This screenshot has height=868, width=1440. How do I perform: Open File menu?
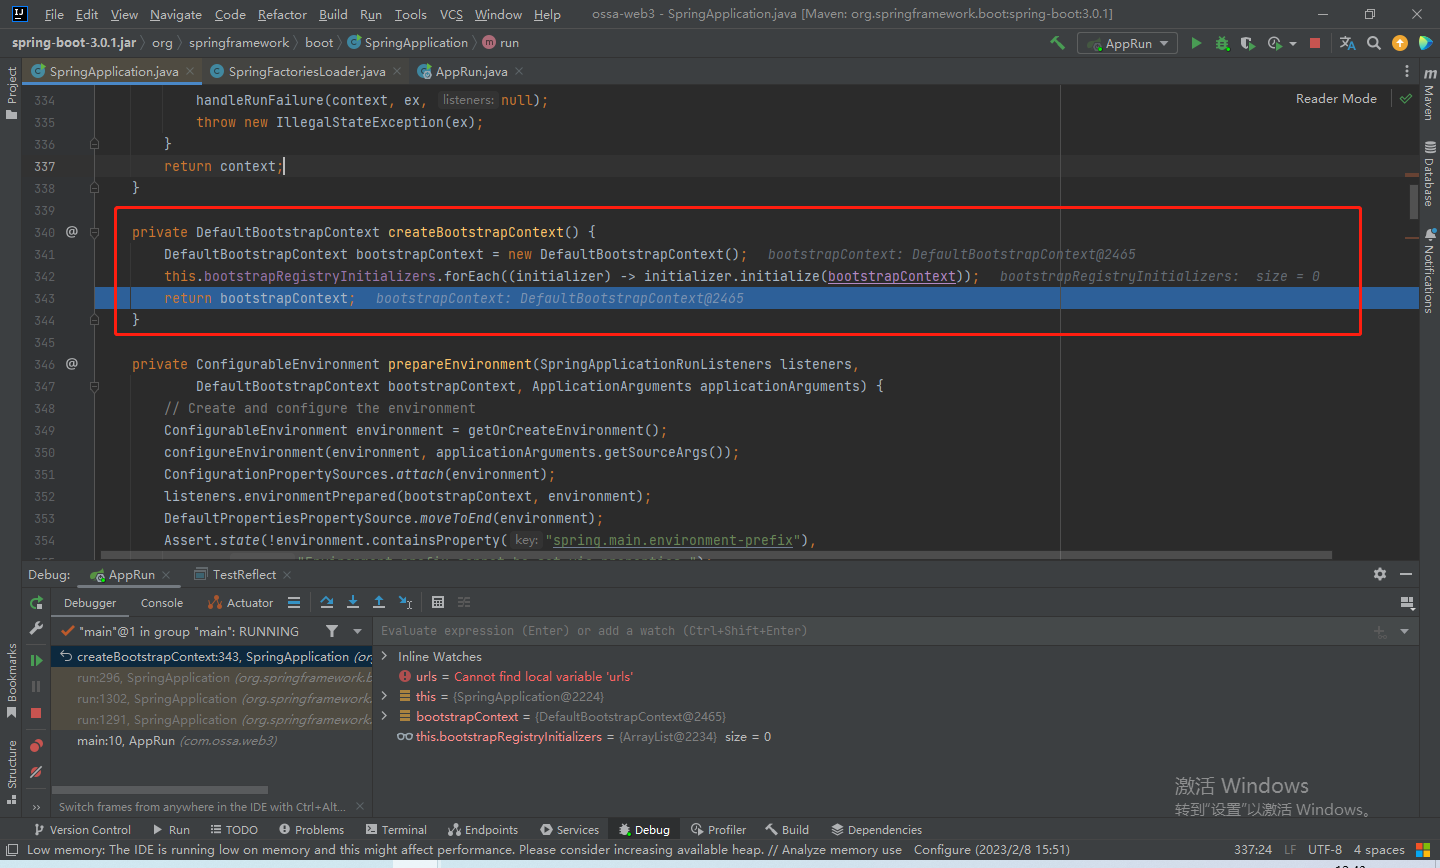click(x=54, y=14)
